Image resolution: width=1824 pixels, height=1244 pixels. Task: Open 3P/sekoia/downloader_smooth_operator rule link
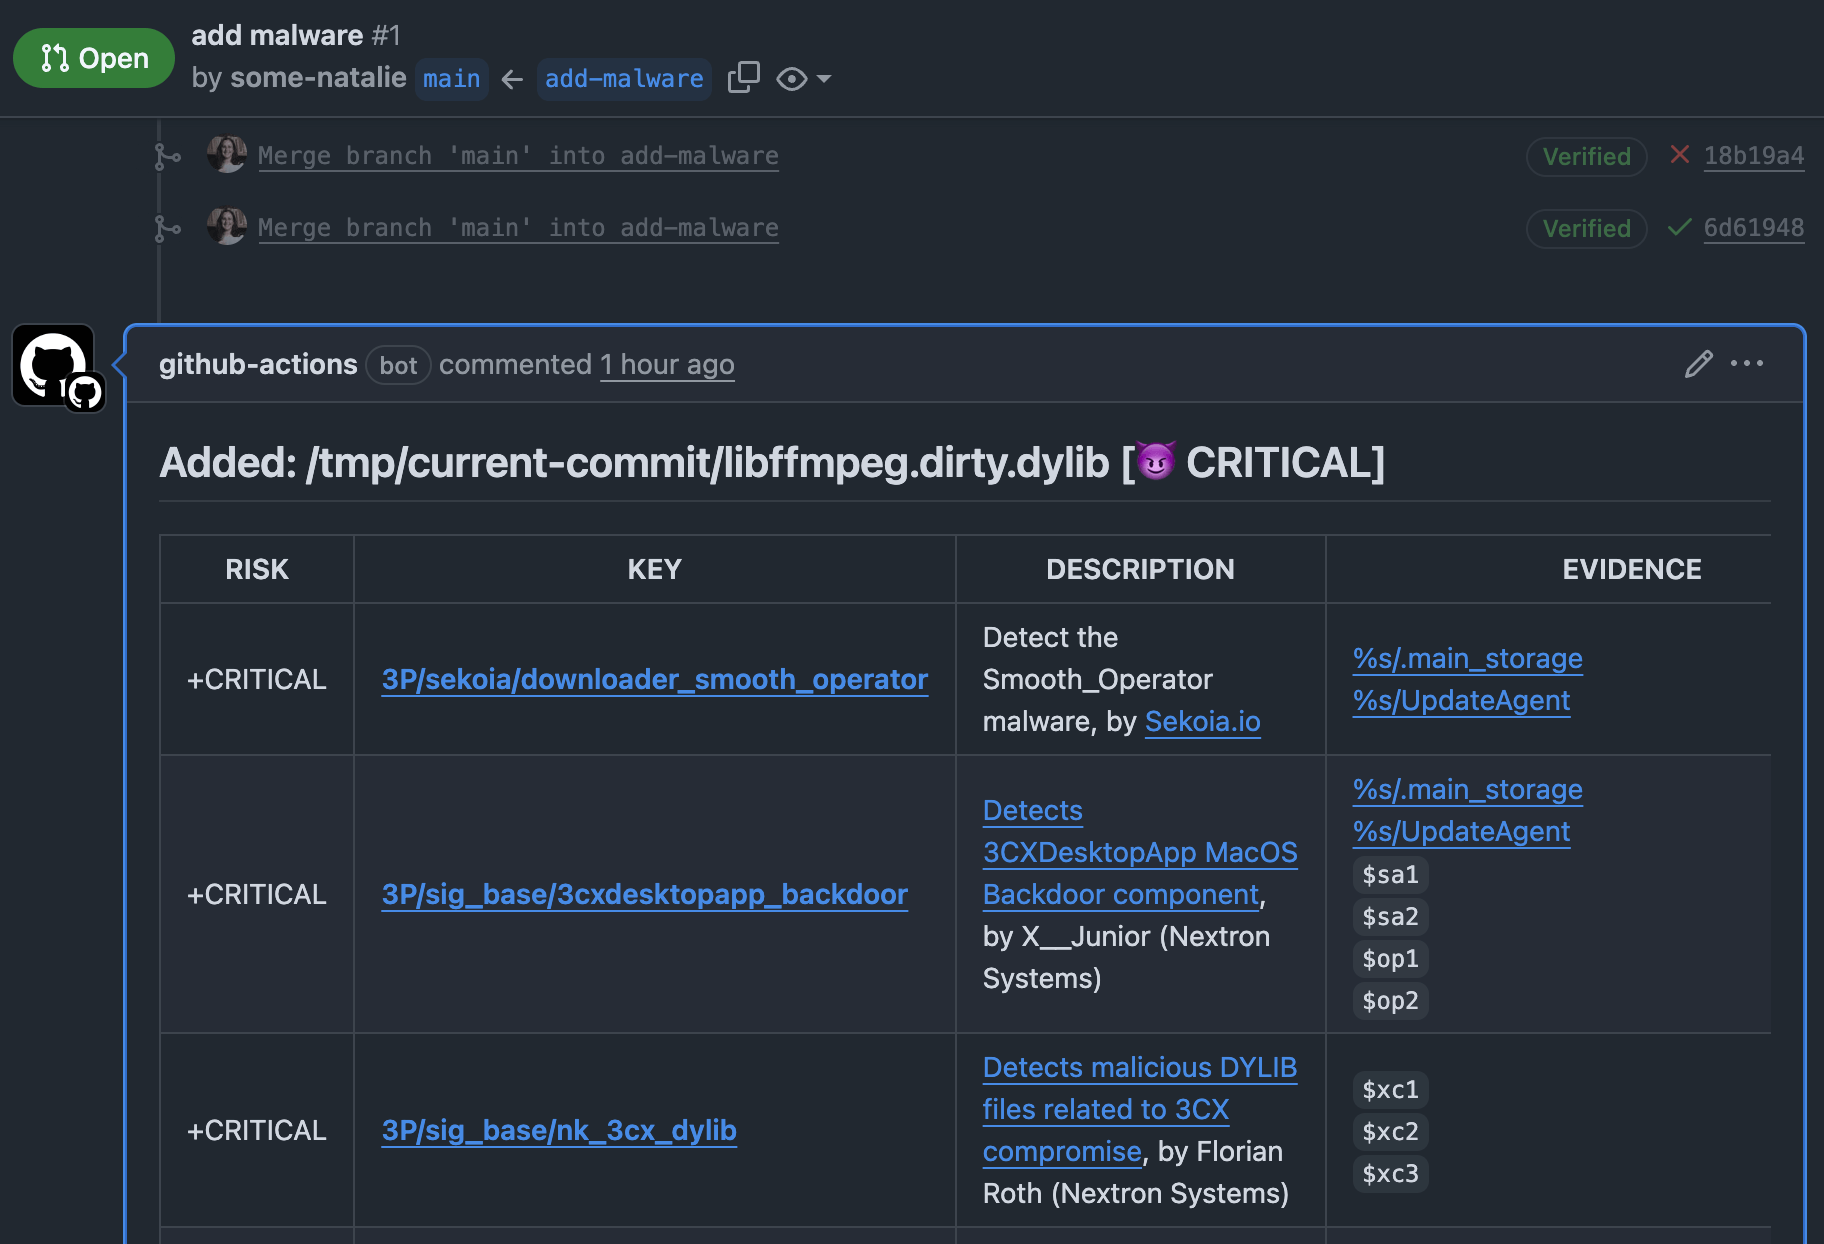pyautogui.click(x=655, y=680)
